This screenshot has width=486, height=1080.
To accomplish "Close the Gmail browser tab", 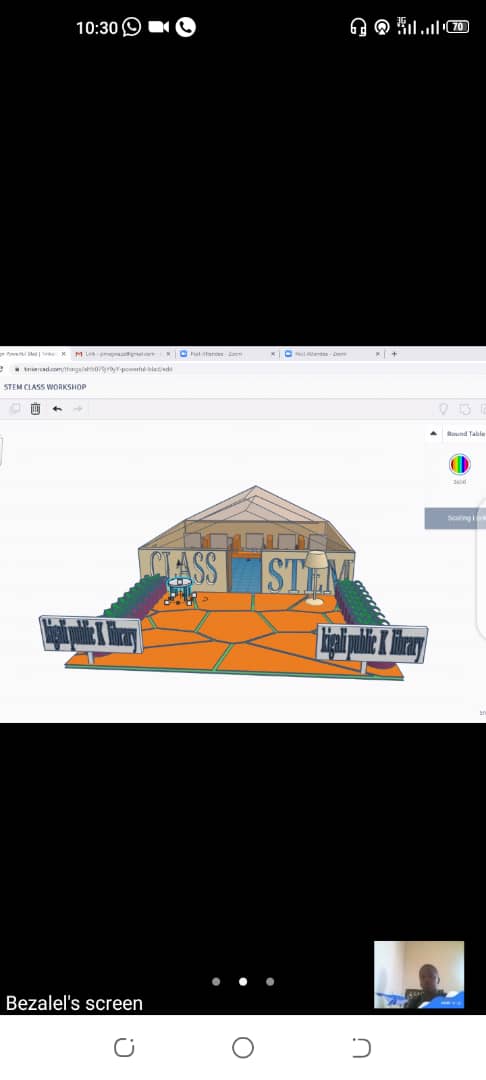I will [168, 354].
